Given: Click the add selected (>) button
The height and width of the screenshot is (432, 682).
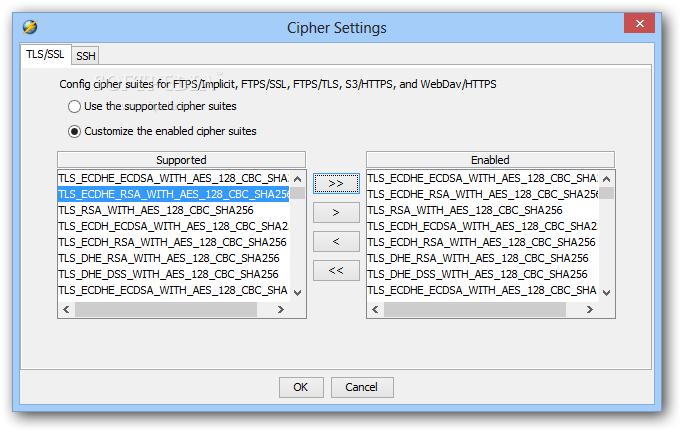Looking at the screenshot, I should point(336,212).
